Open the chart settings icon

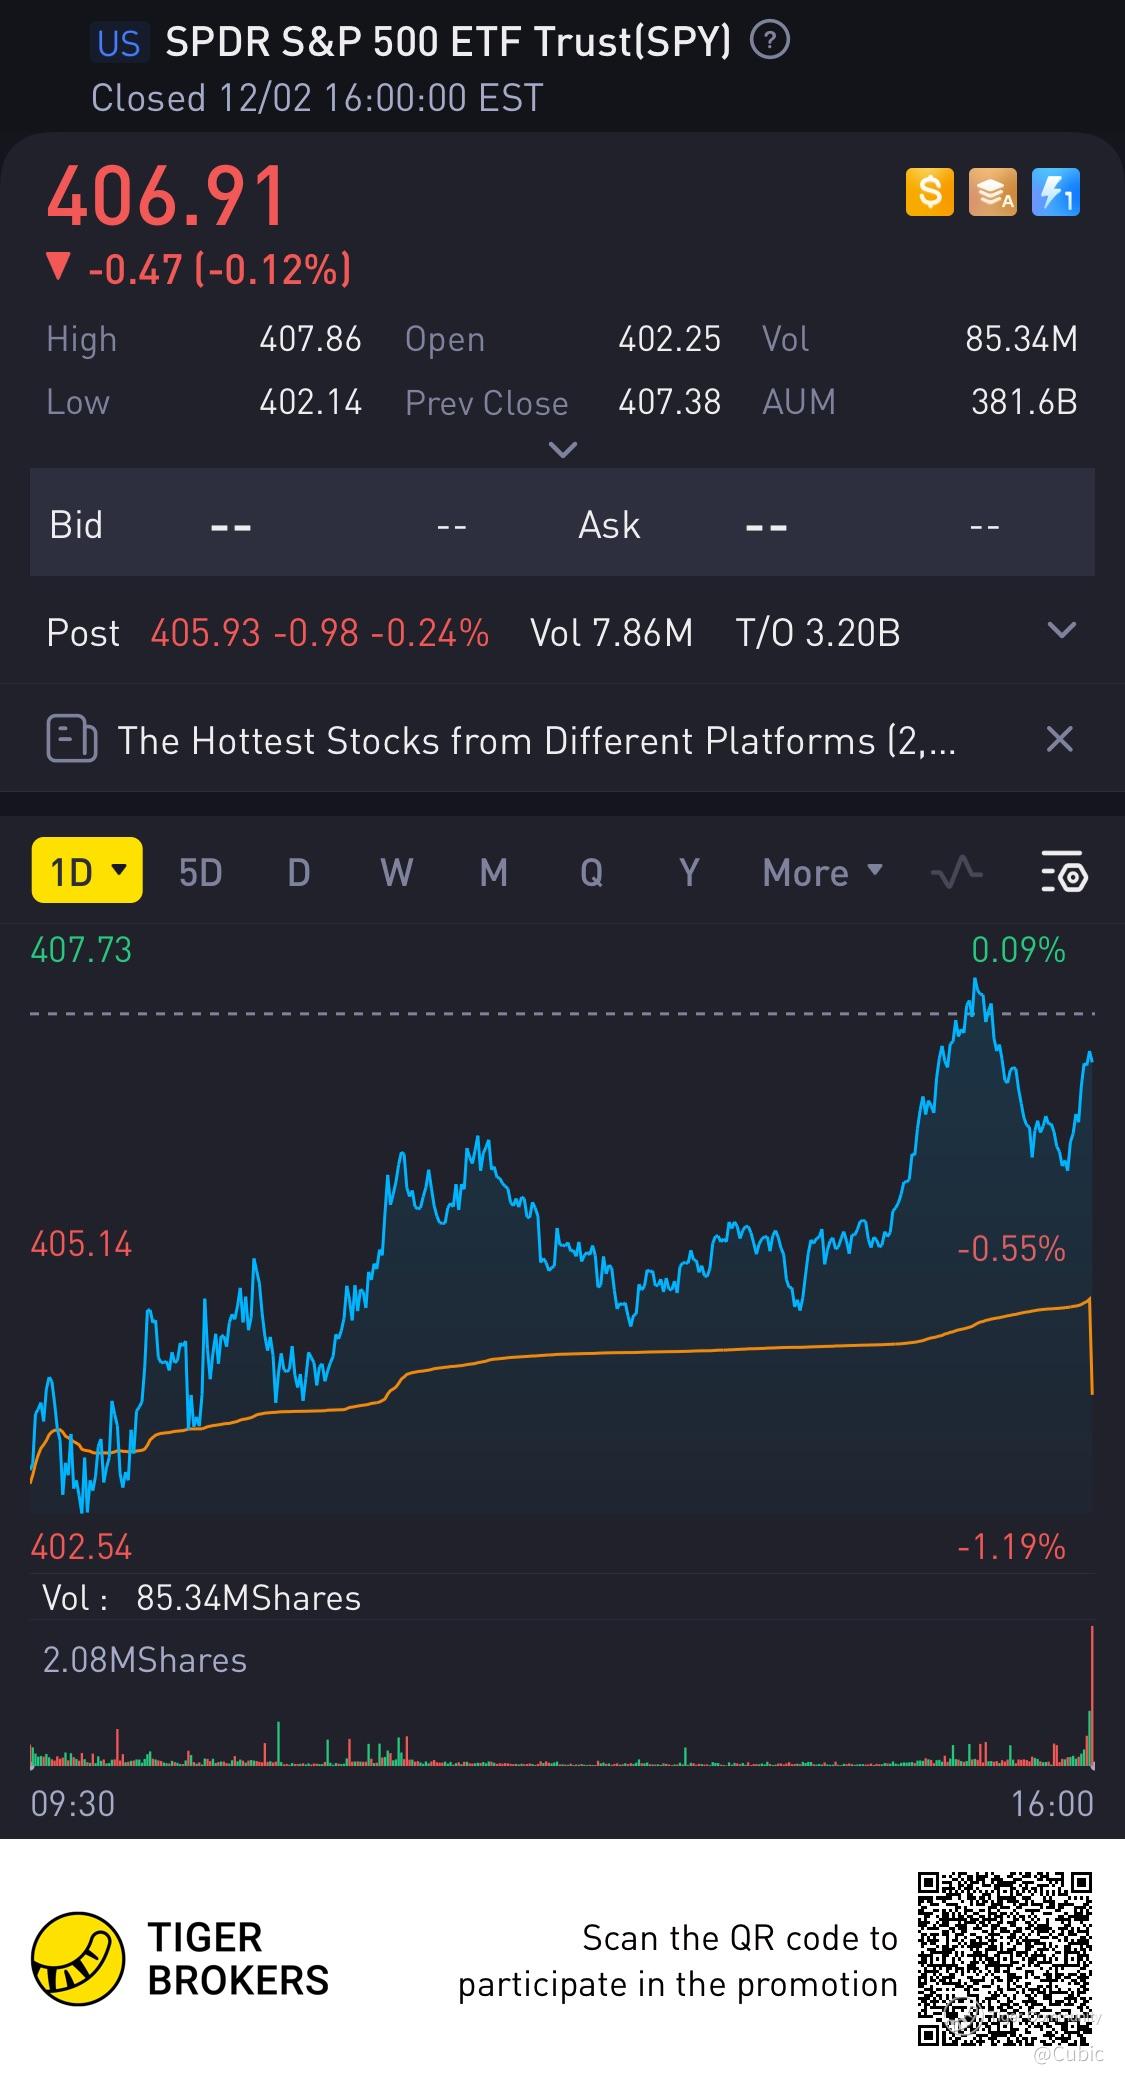coord(1064,872)
